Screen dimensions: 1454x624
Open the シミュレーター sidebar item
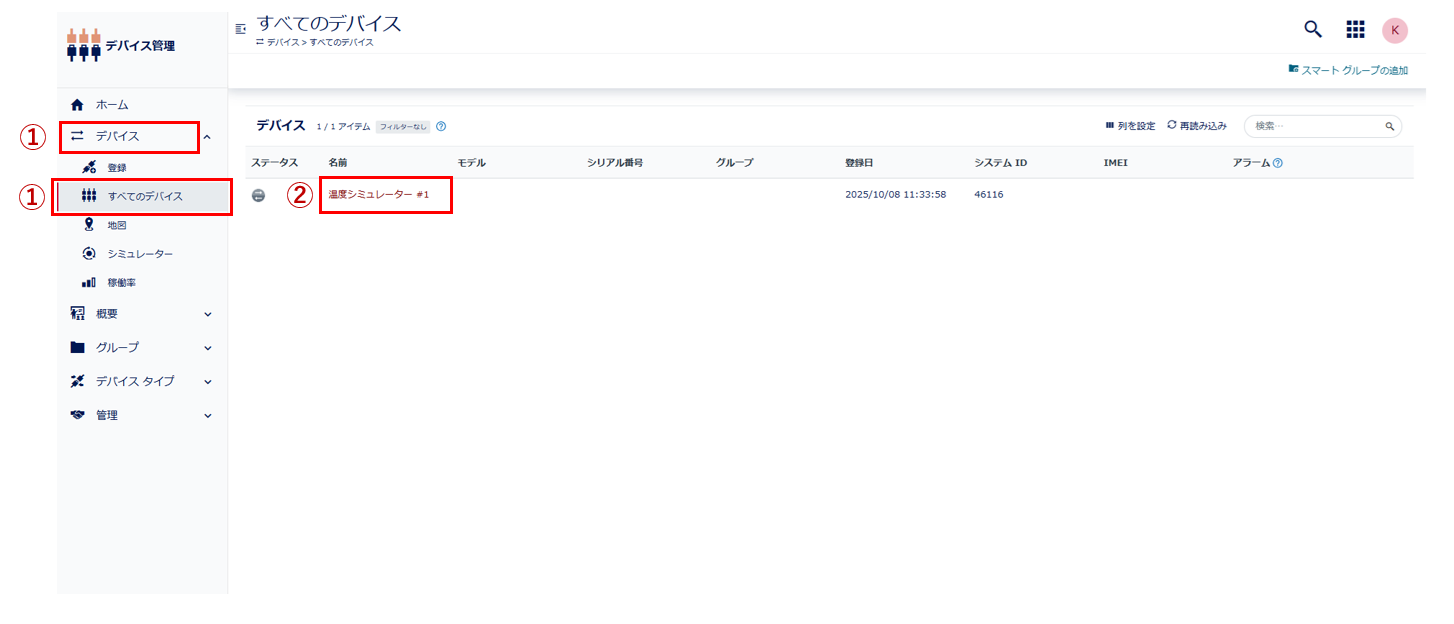[x=139, y=254]
